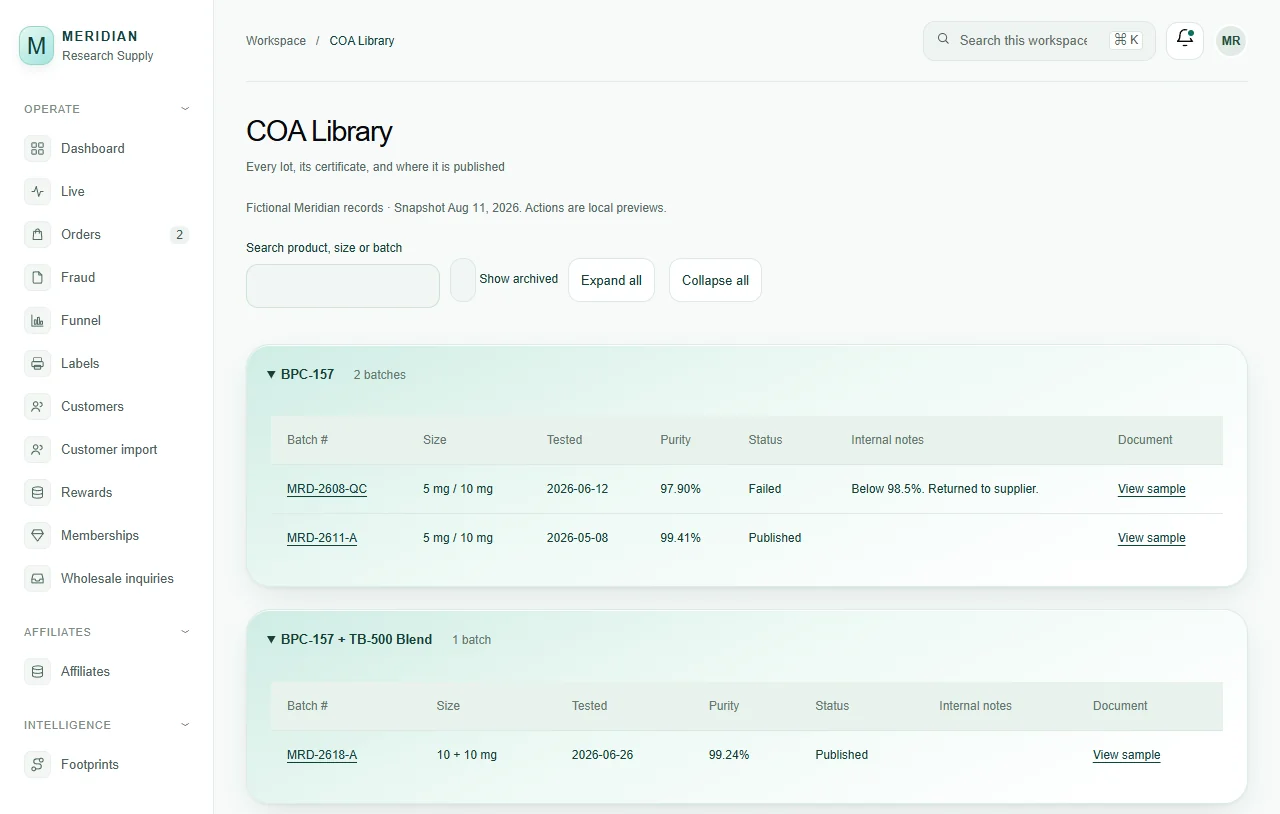Click the 'Below 98.5%. Returned to supplier.' note

click(x=945, y=489)
